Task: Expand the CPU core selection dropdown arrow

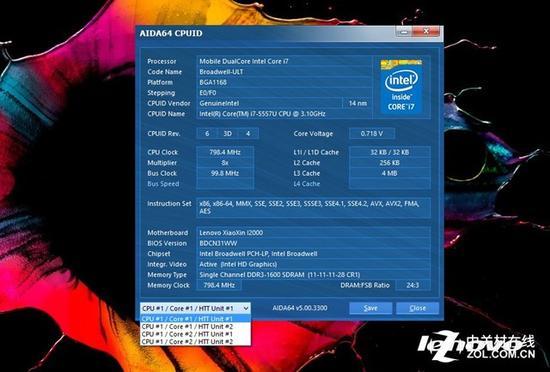Action: click(x=246, y=308)
